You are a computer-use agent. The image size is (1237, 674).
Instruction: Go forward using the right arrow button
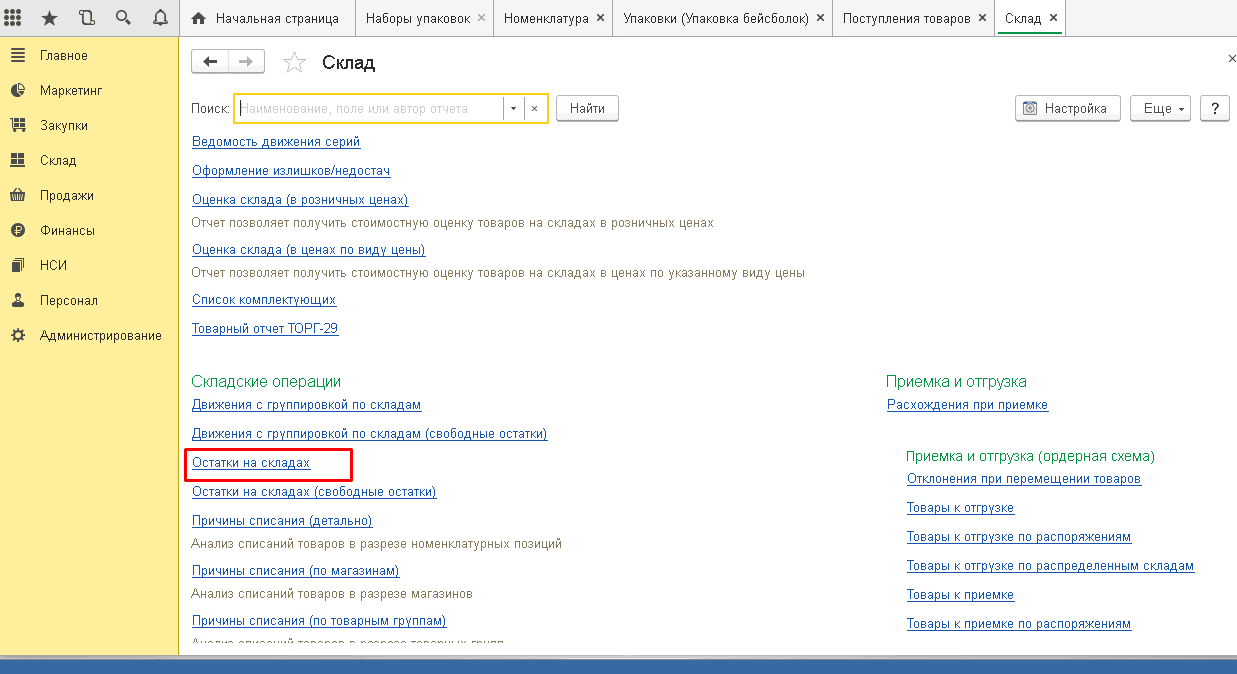(x=246, y=62)
